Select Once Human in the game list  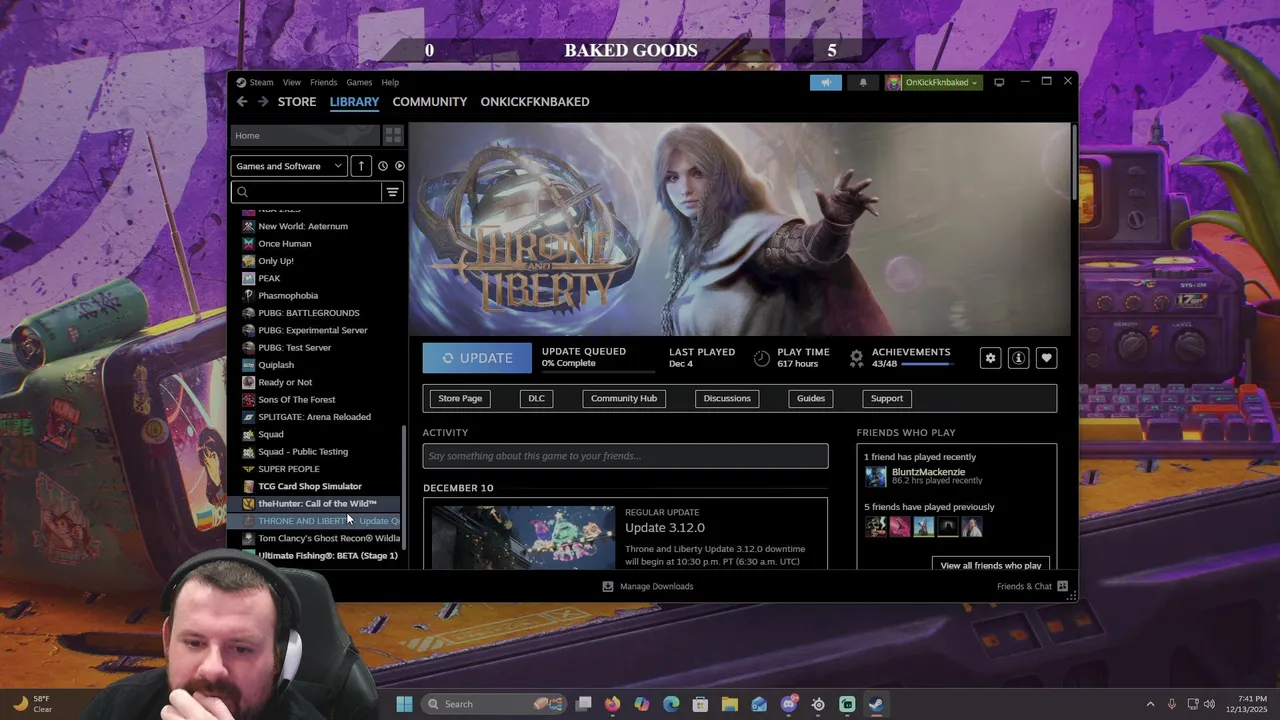point(285,243)
